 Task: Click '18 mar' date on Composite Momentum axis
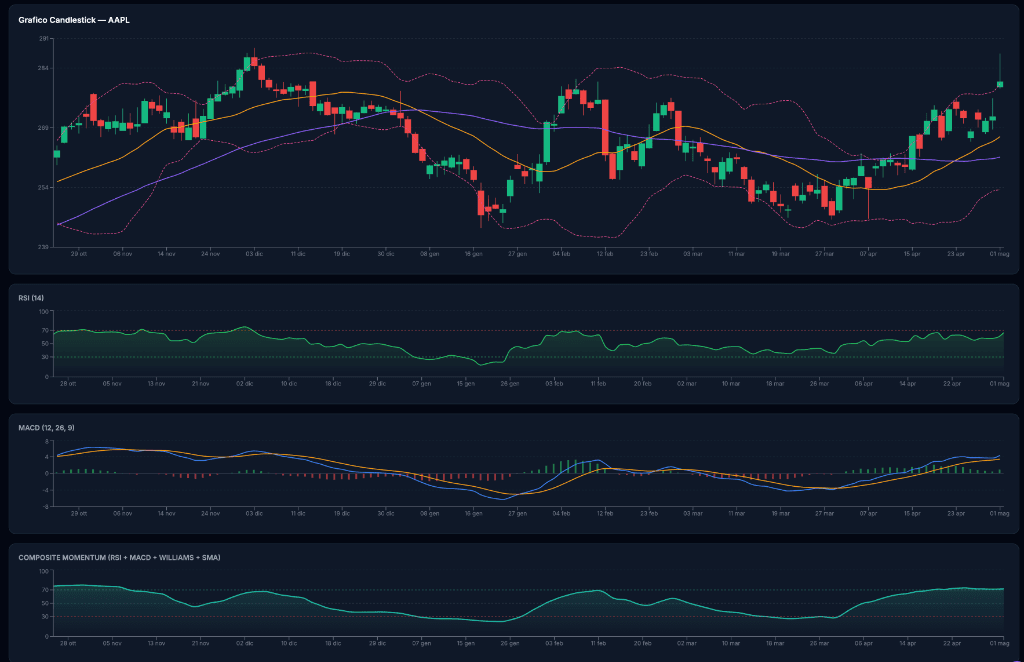[775, 644]
